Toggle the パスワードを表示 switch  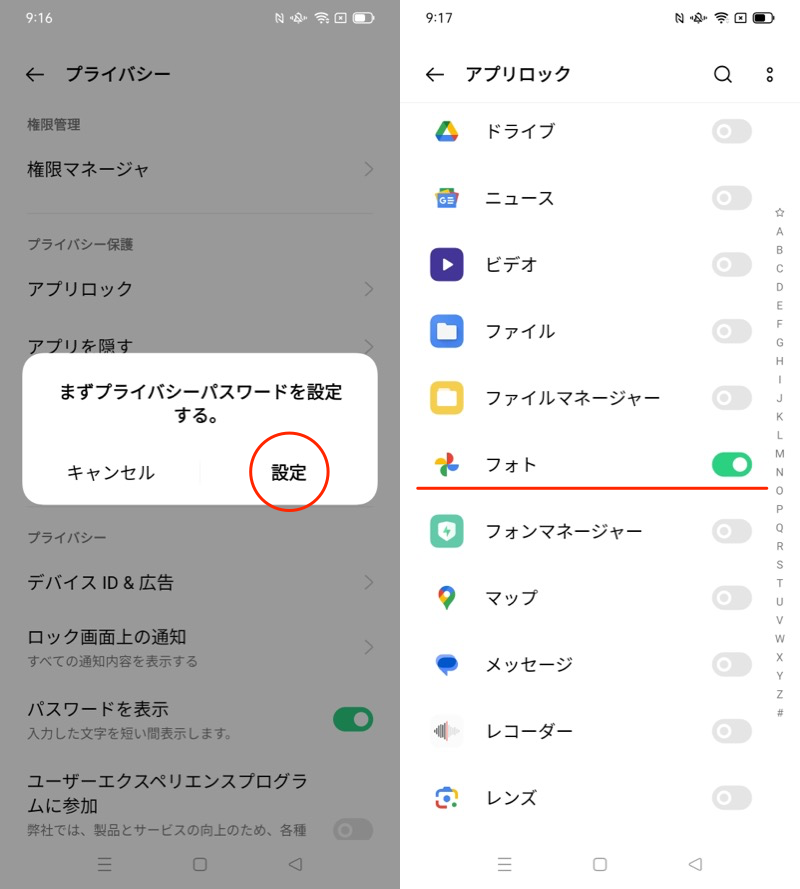[x=352, y=719]
